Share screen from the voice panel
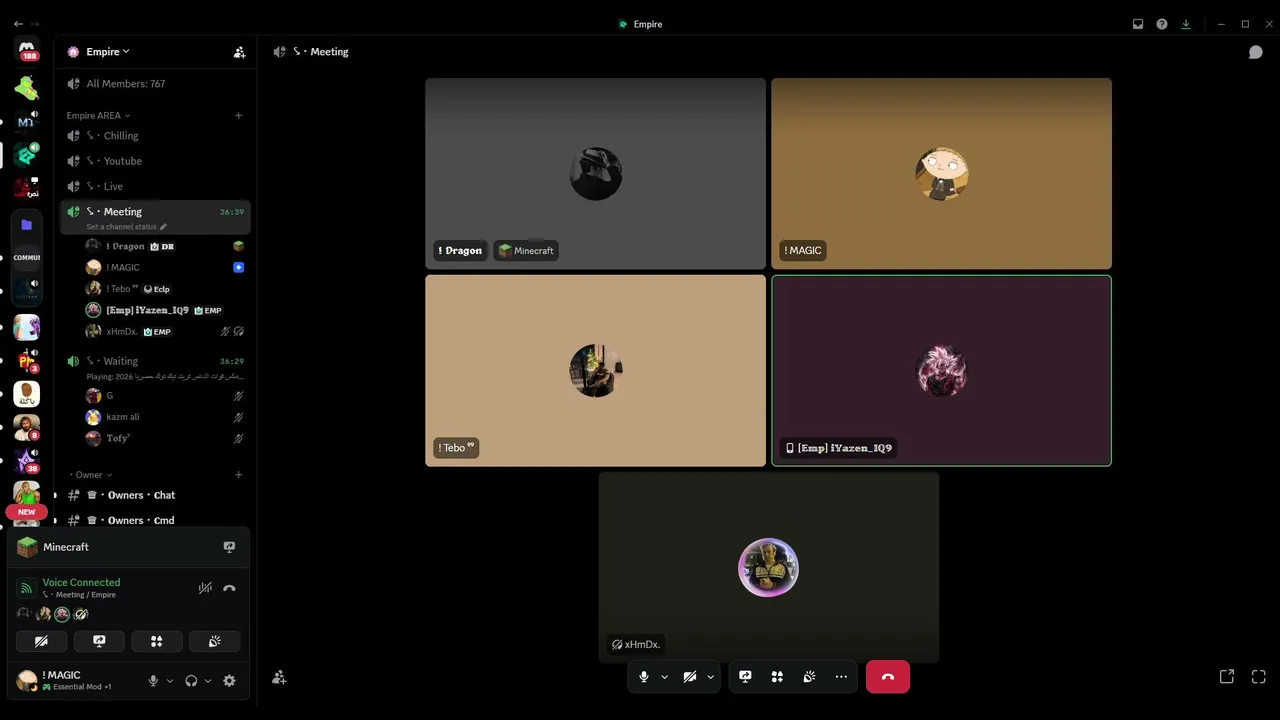The height and width of the screenshot is (720, 1280). (x=99, y=641)
